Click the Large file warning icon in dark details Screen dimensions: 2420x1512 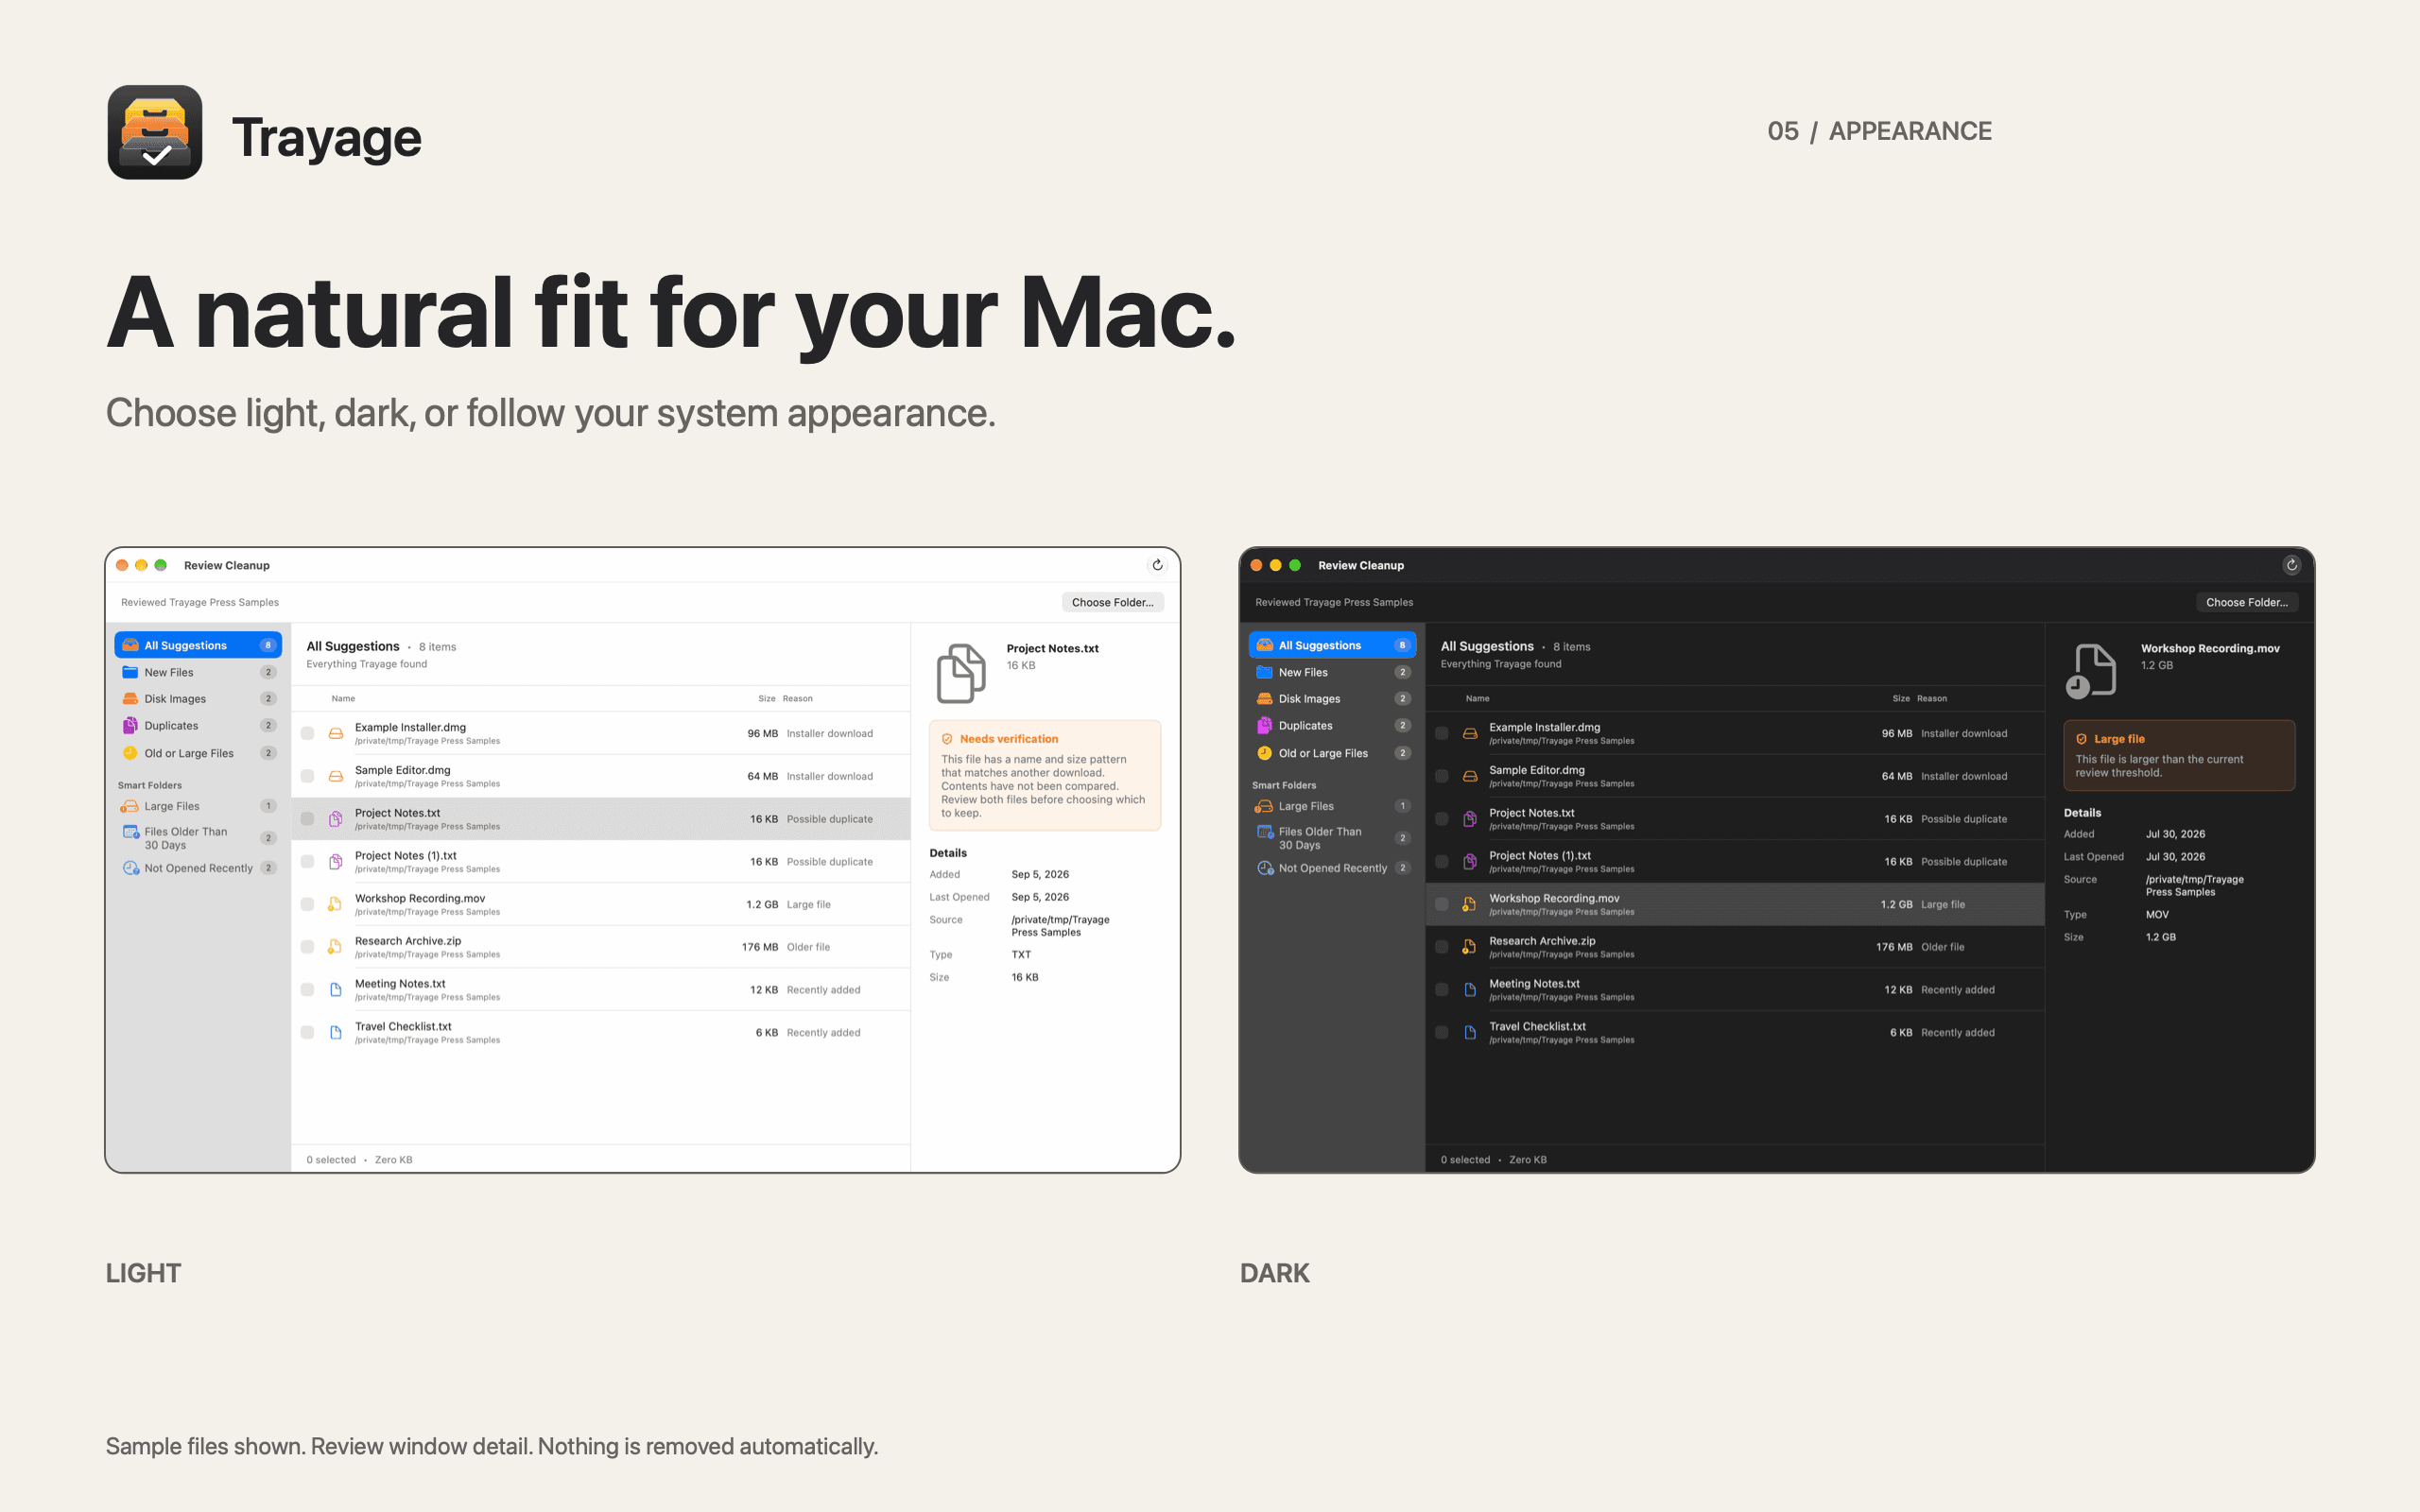click(2081, 739)
